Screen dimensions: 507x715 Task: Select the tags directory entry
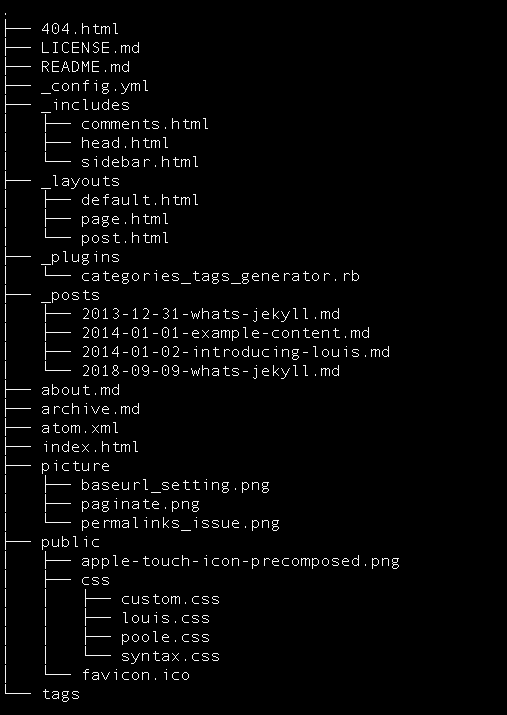pos(61,694)
